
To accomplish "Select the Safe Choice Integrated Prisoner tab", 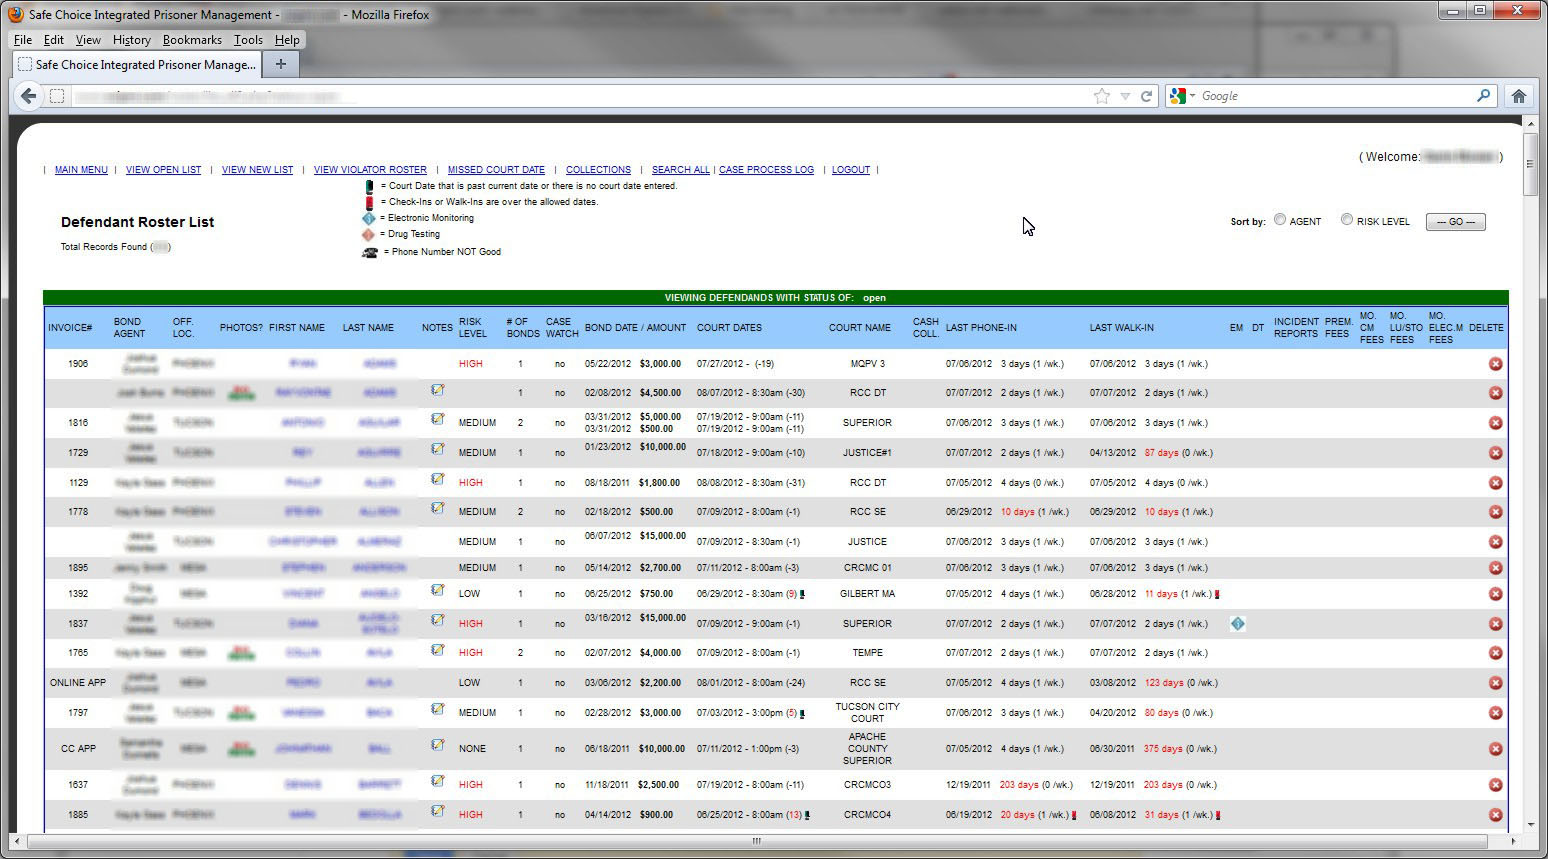I will (x=137, y=64).
